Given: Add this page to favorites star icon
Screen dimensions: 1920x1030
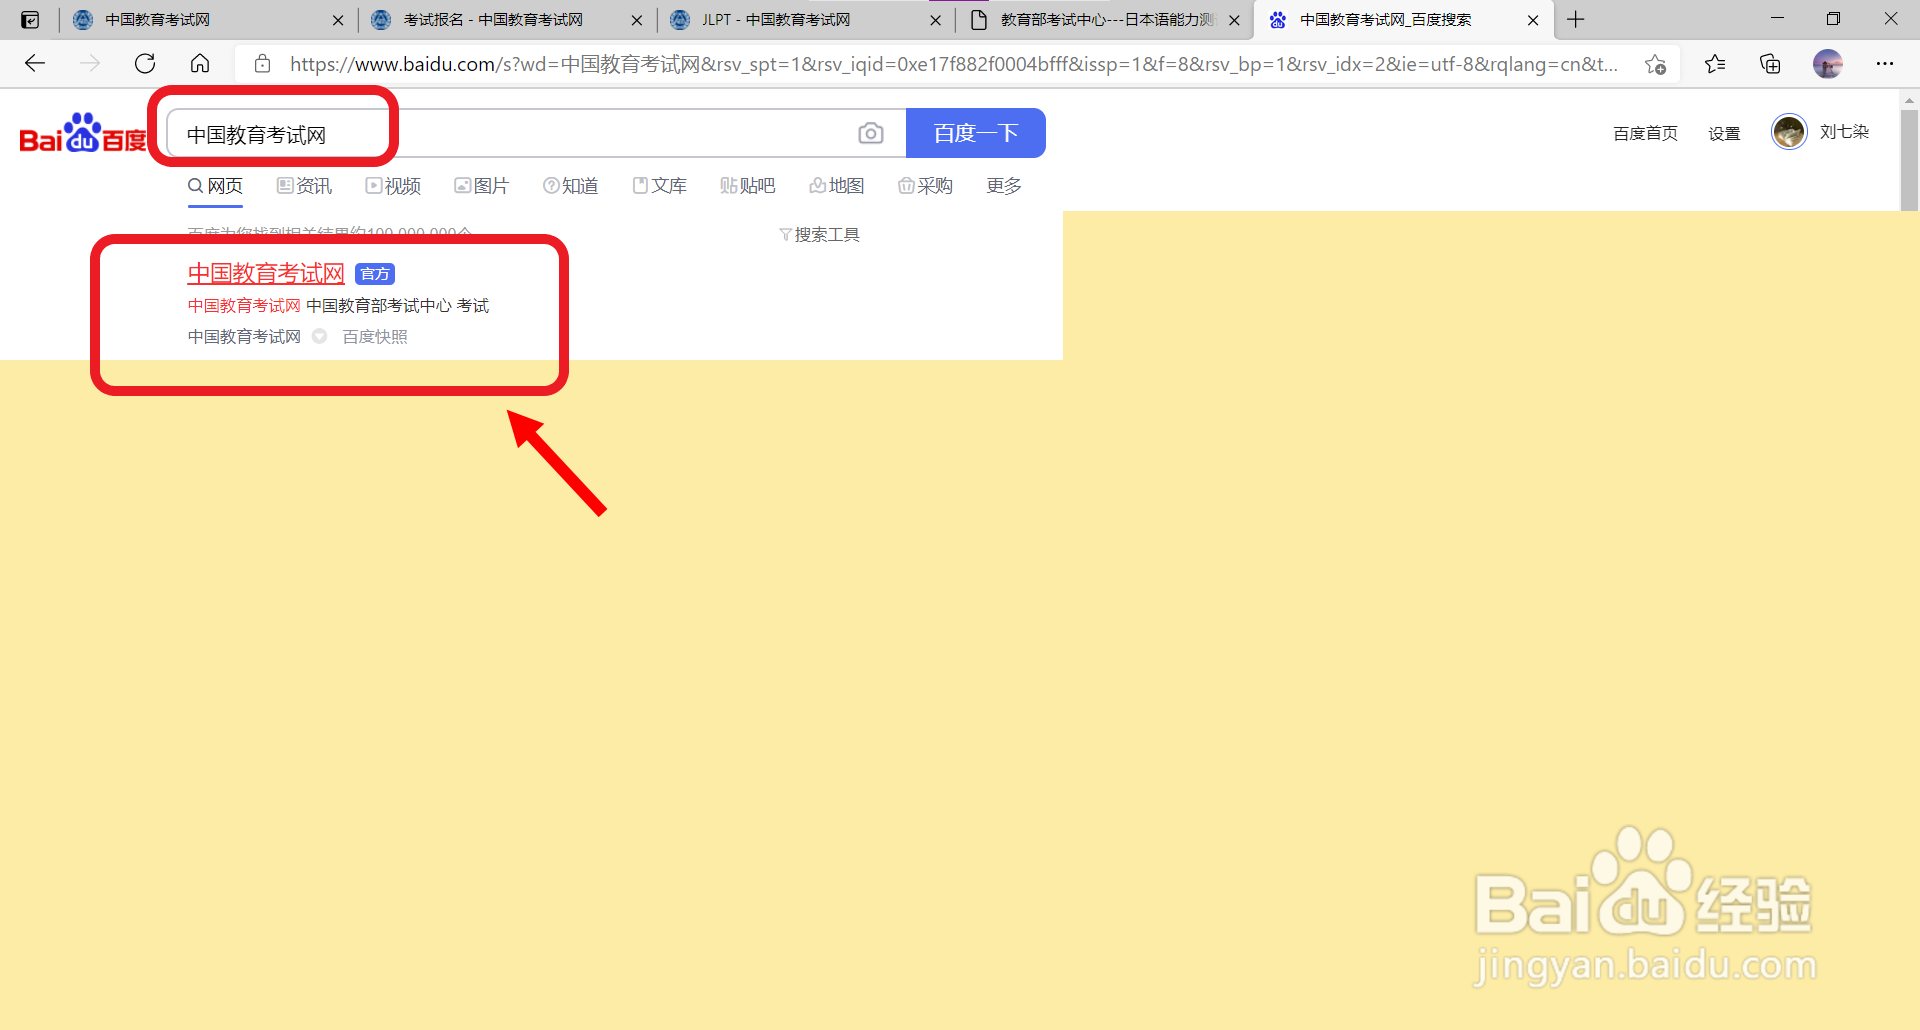Looking at the screenshot, I should (1655, 64).
